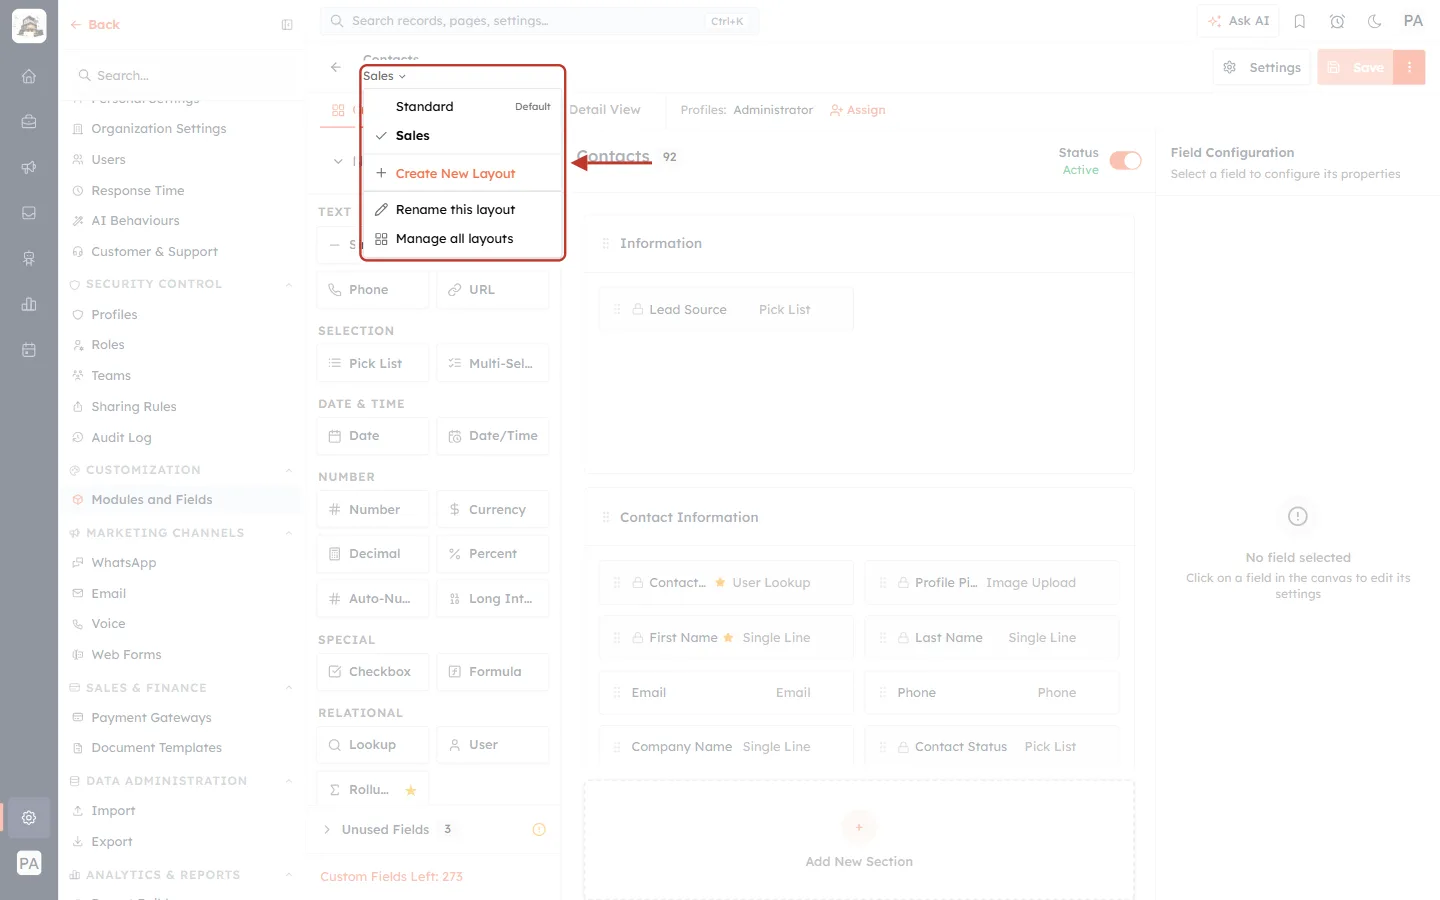Open Sharing Rules in sidebar
This screenshot has height=900, width=1440.
(x=134, y=407)
